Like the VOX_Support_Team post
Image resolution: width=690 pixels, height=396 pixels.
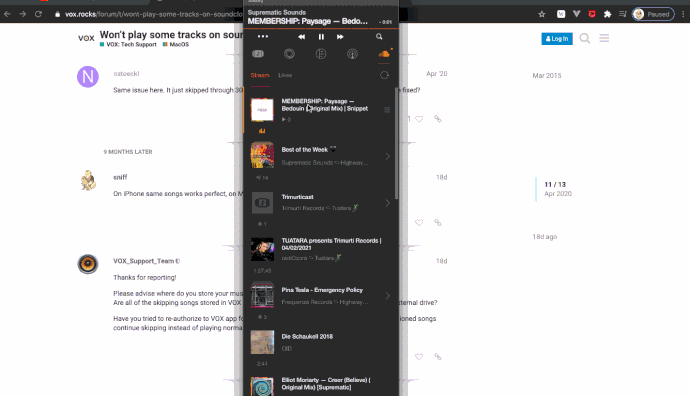point(419,357)
